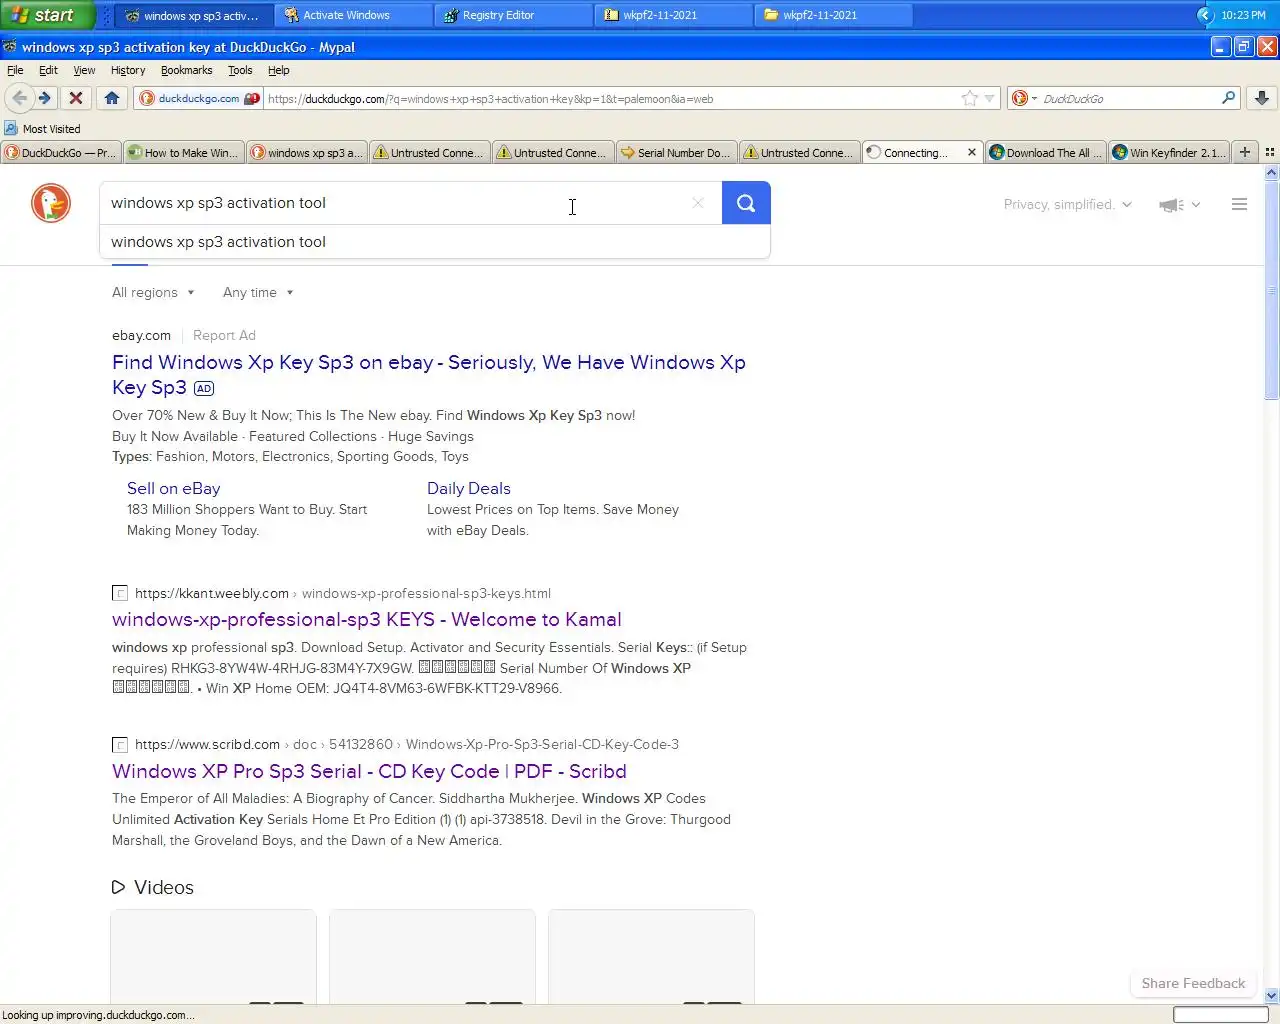Open the History menu
Screen dimensions: 1280x1024
click(128, 70)
